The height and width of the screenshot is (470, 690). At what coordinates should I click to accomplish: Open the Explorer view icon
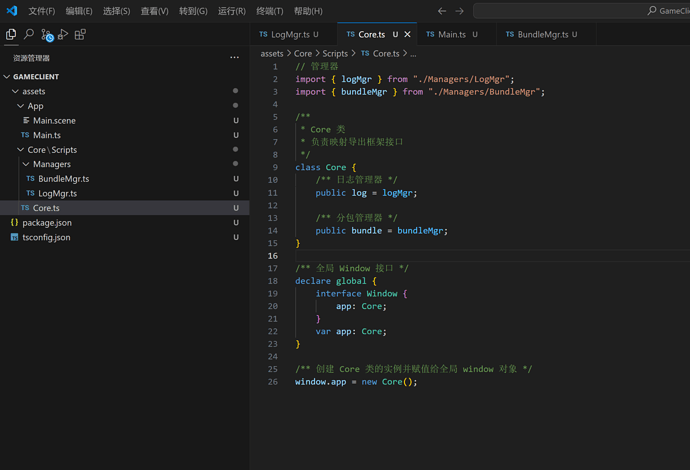pyautogui.click(x=11, y=34)
